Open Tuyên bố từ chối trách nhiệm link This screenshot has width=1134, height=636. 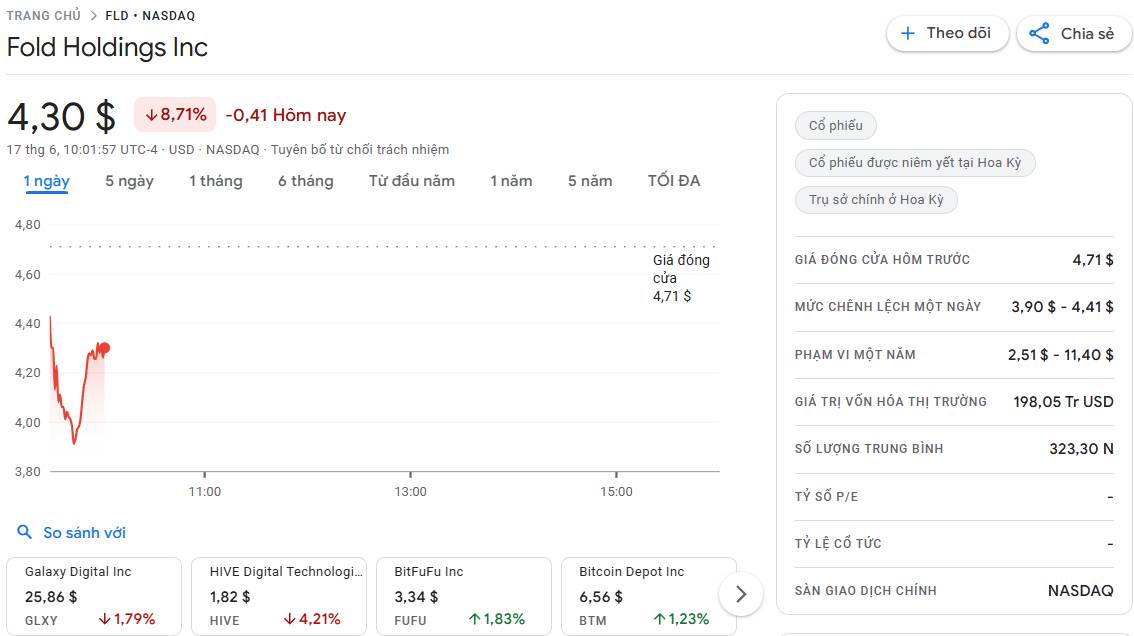pos(360,150)
